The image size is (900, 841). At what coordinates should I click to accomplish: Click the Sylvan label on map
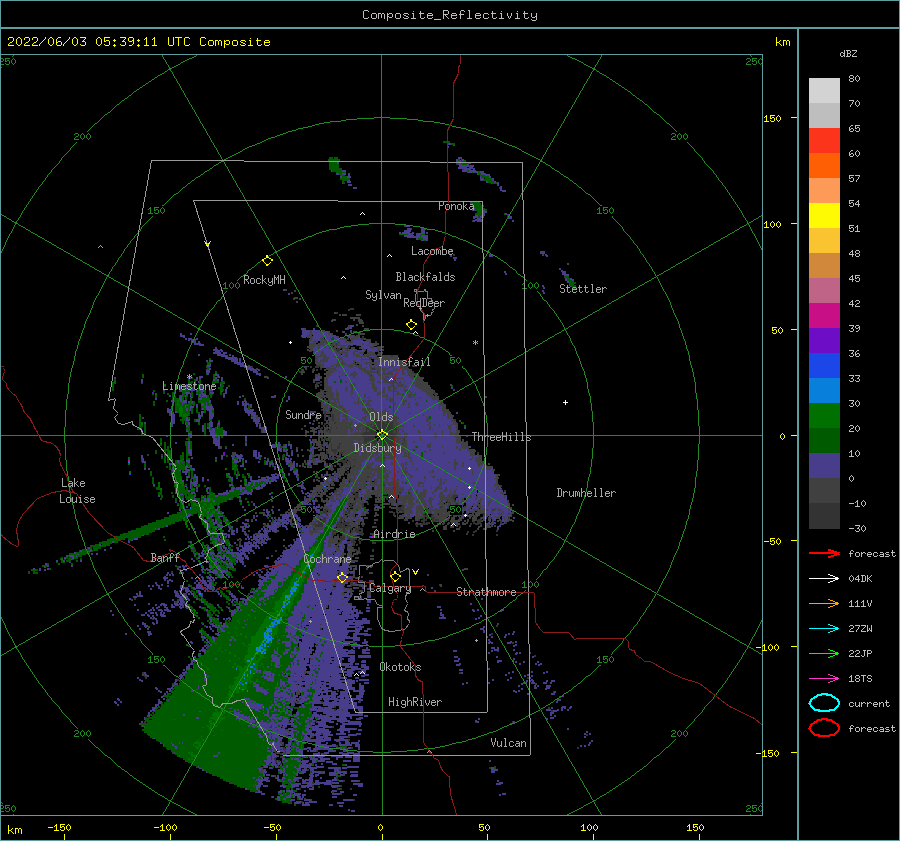tap(383, 295)
